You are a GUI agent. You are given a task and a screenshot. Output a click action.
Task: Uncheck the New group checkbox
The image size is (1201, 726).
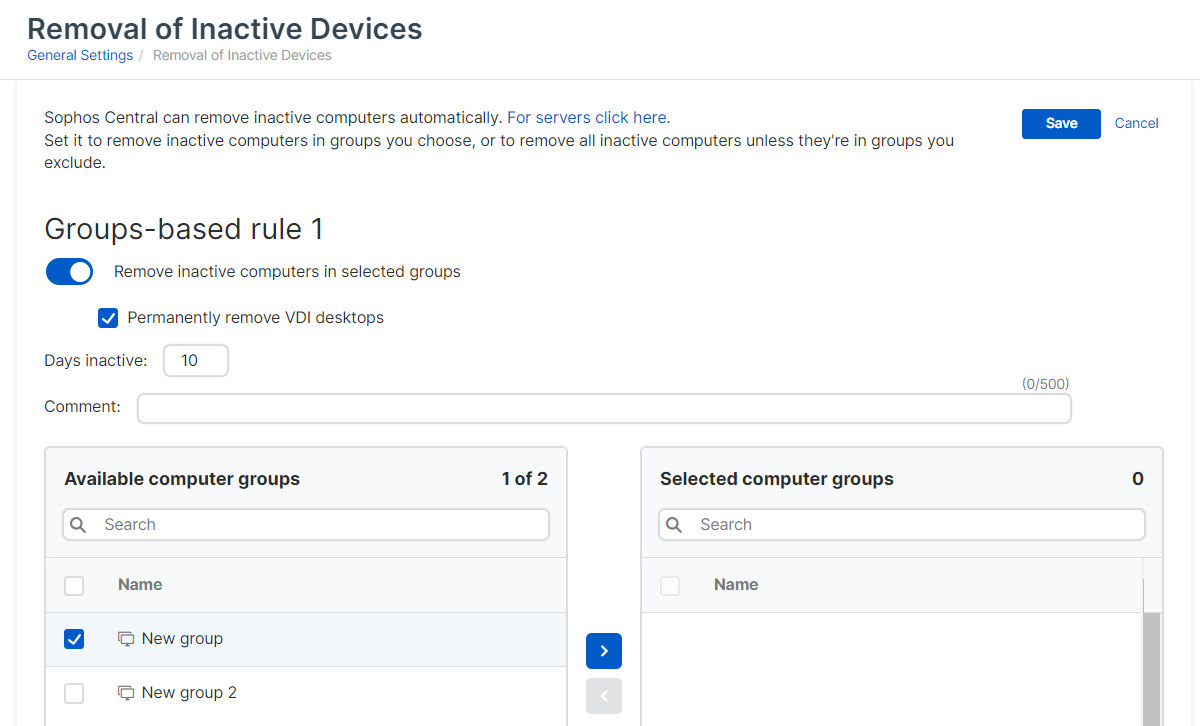click(x=74, y=639)
